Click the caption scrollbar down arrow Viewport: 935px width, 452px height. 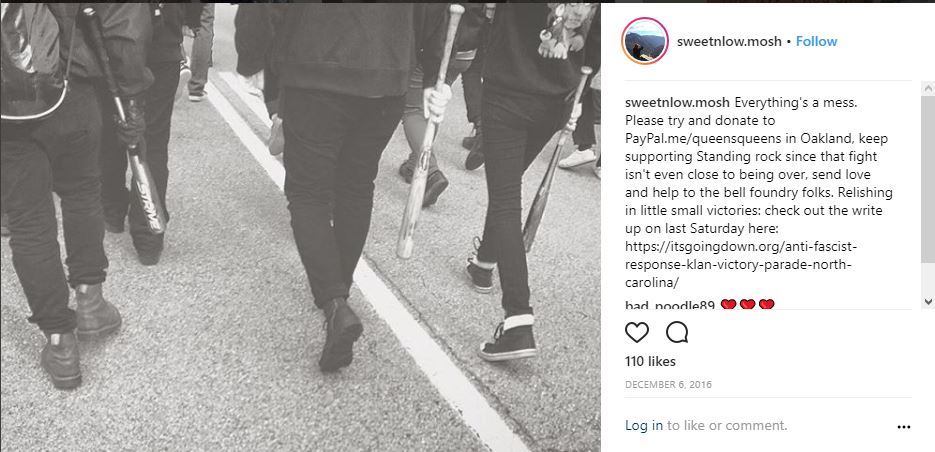(928, 302)
